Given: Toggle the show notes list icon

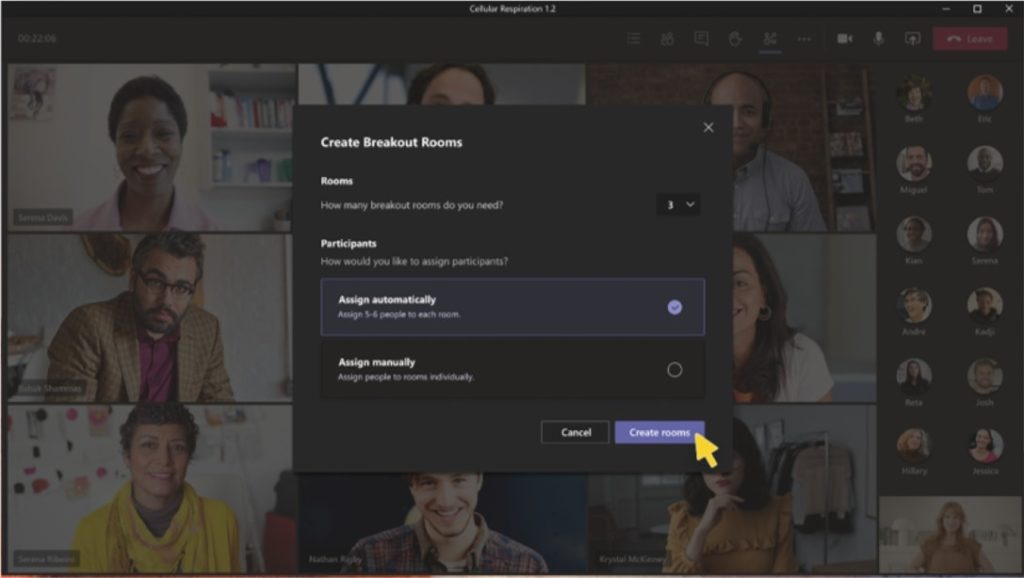Looking at the screenshot, I should click(633, 38).
